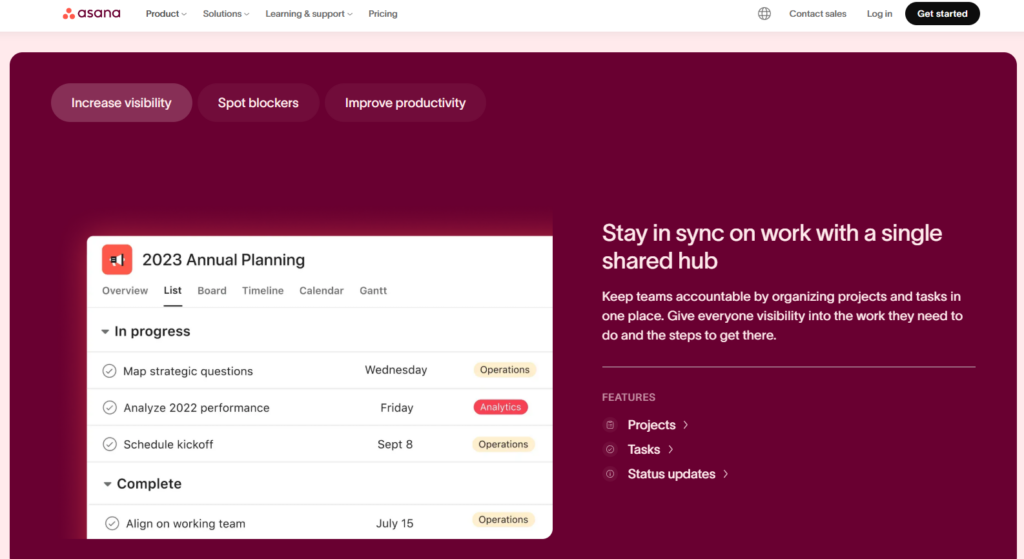
Task: Select the Spot blockers pill
Action: tap(258, 103)
